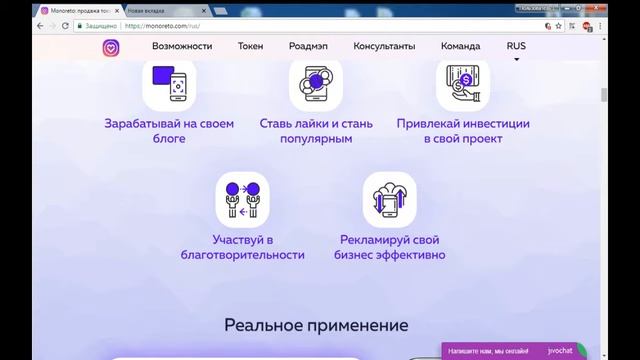Click the Monoreto heart logo
Viewport: 640px width, 360px height.
coord(111,48)
